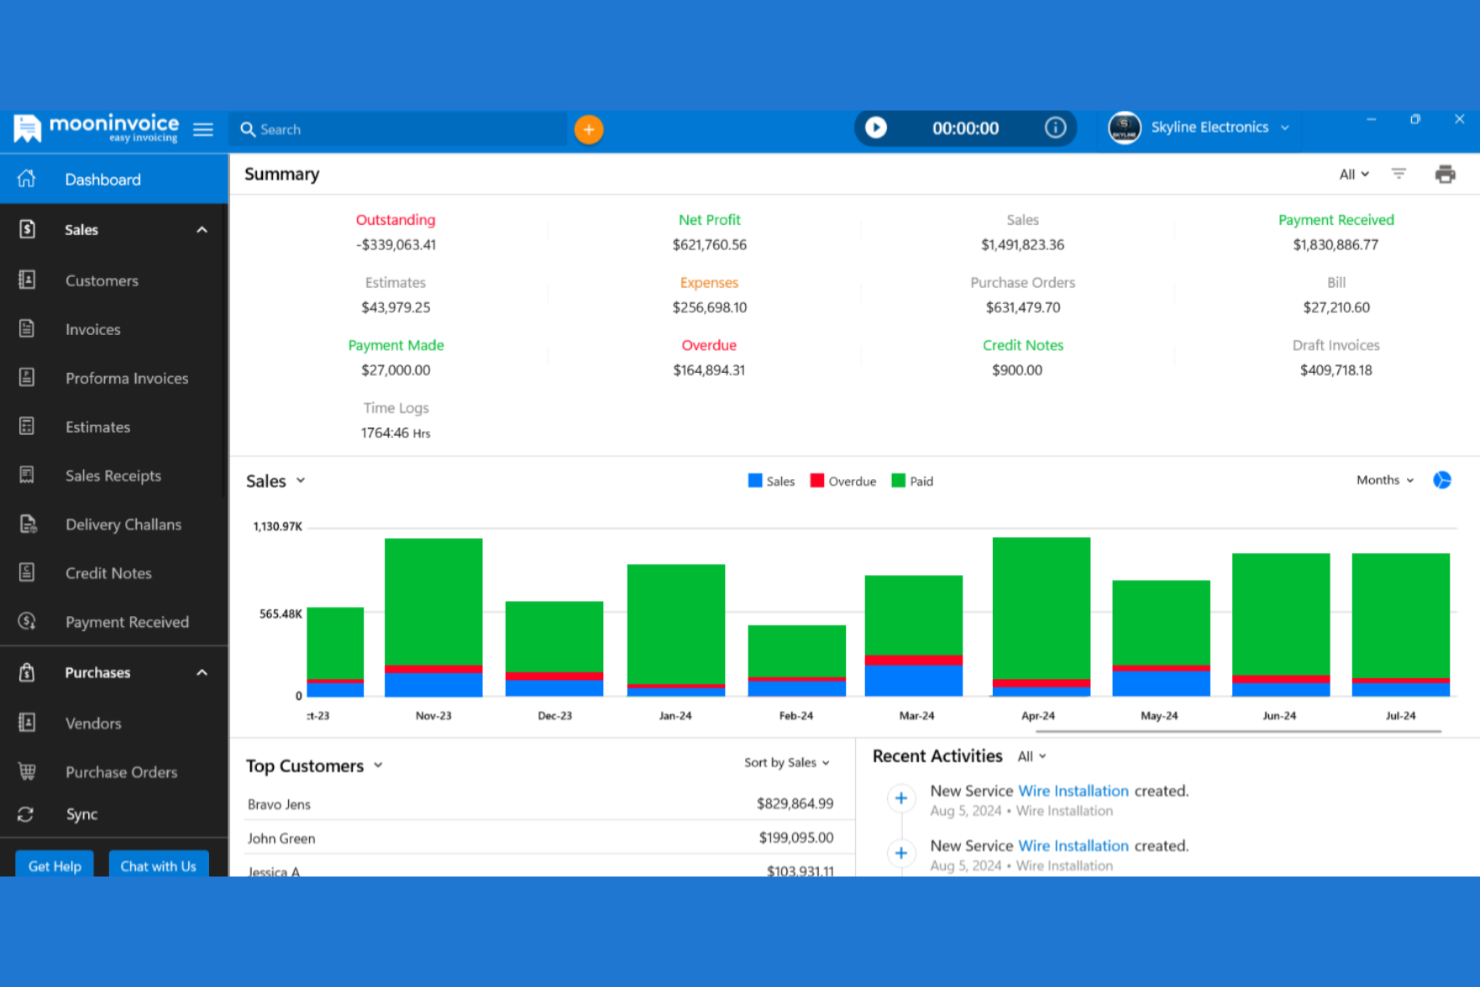Open Credit Notes from the sidebar
The height and width of the screenshot is (987, 1480).
click(x=108, y=572)
